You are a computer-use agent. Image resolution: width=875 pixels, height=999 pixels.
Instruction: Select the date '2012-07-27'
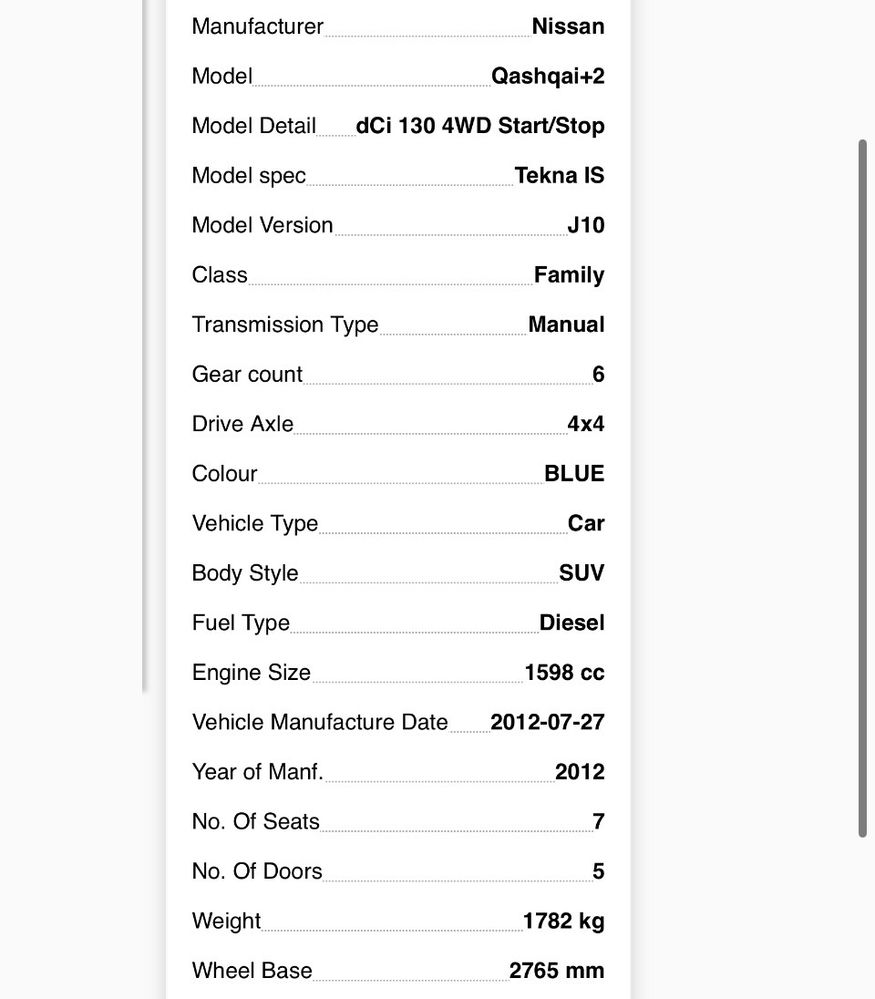coord(547,722)
